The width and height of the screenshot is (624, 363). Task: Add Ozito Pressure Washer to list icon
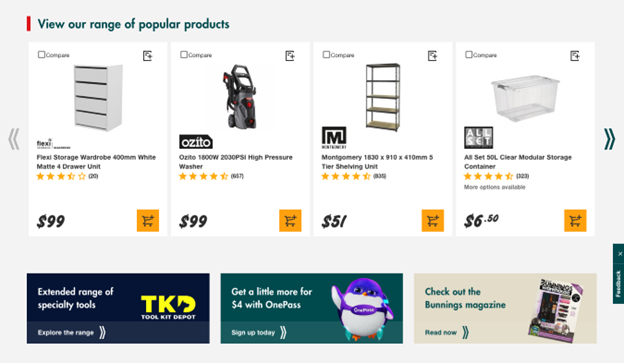290,56
